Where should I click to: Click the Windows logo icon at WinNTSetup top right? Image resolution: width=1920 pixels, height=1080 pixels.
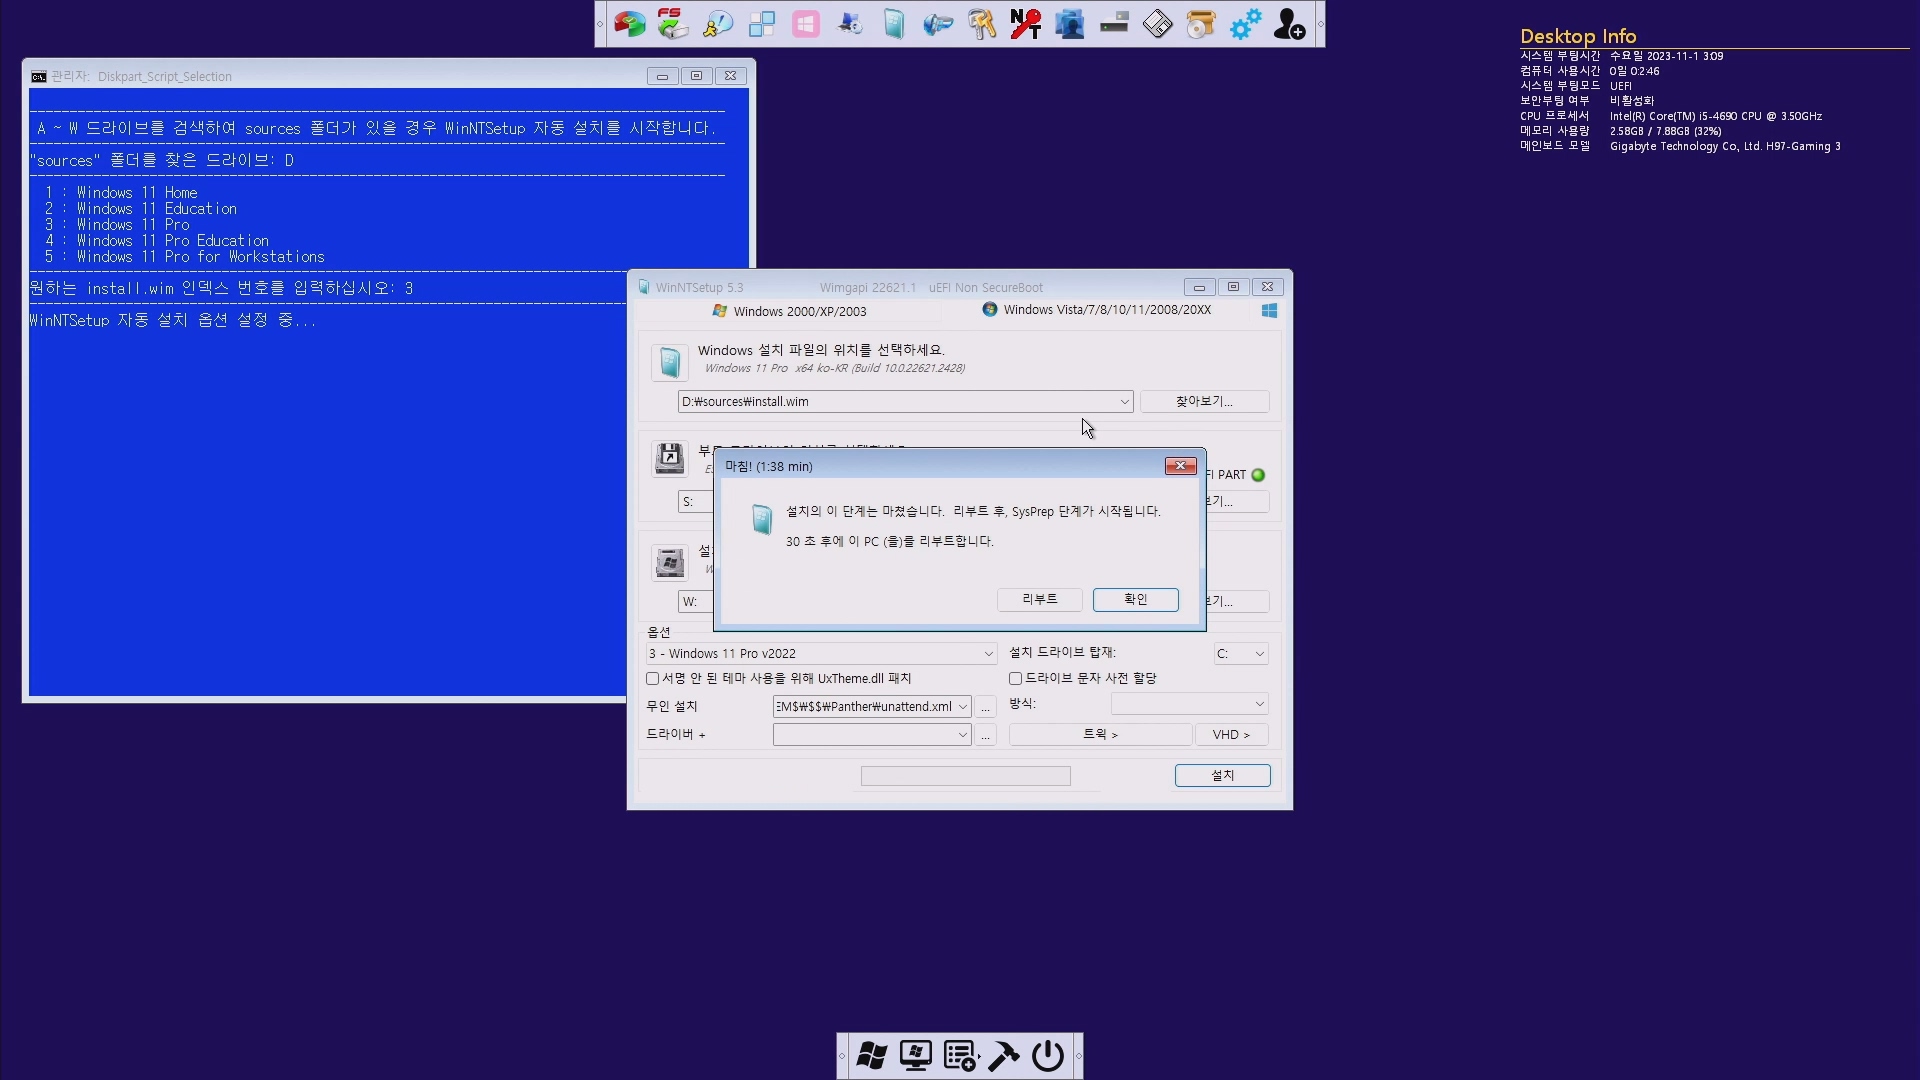(1269, 311)
